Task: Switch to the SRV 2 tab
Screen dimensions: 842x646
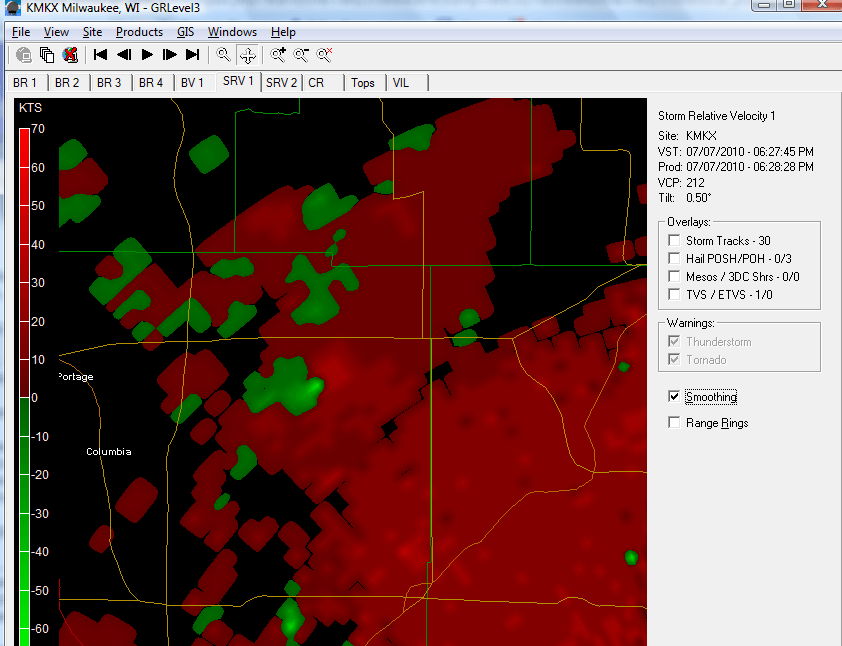Action: [x=281, y=83]
